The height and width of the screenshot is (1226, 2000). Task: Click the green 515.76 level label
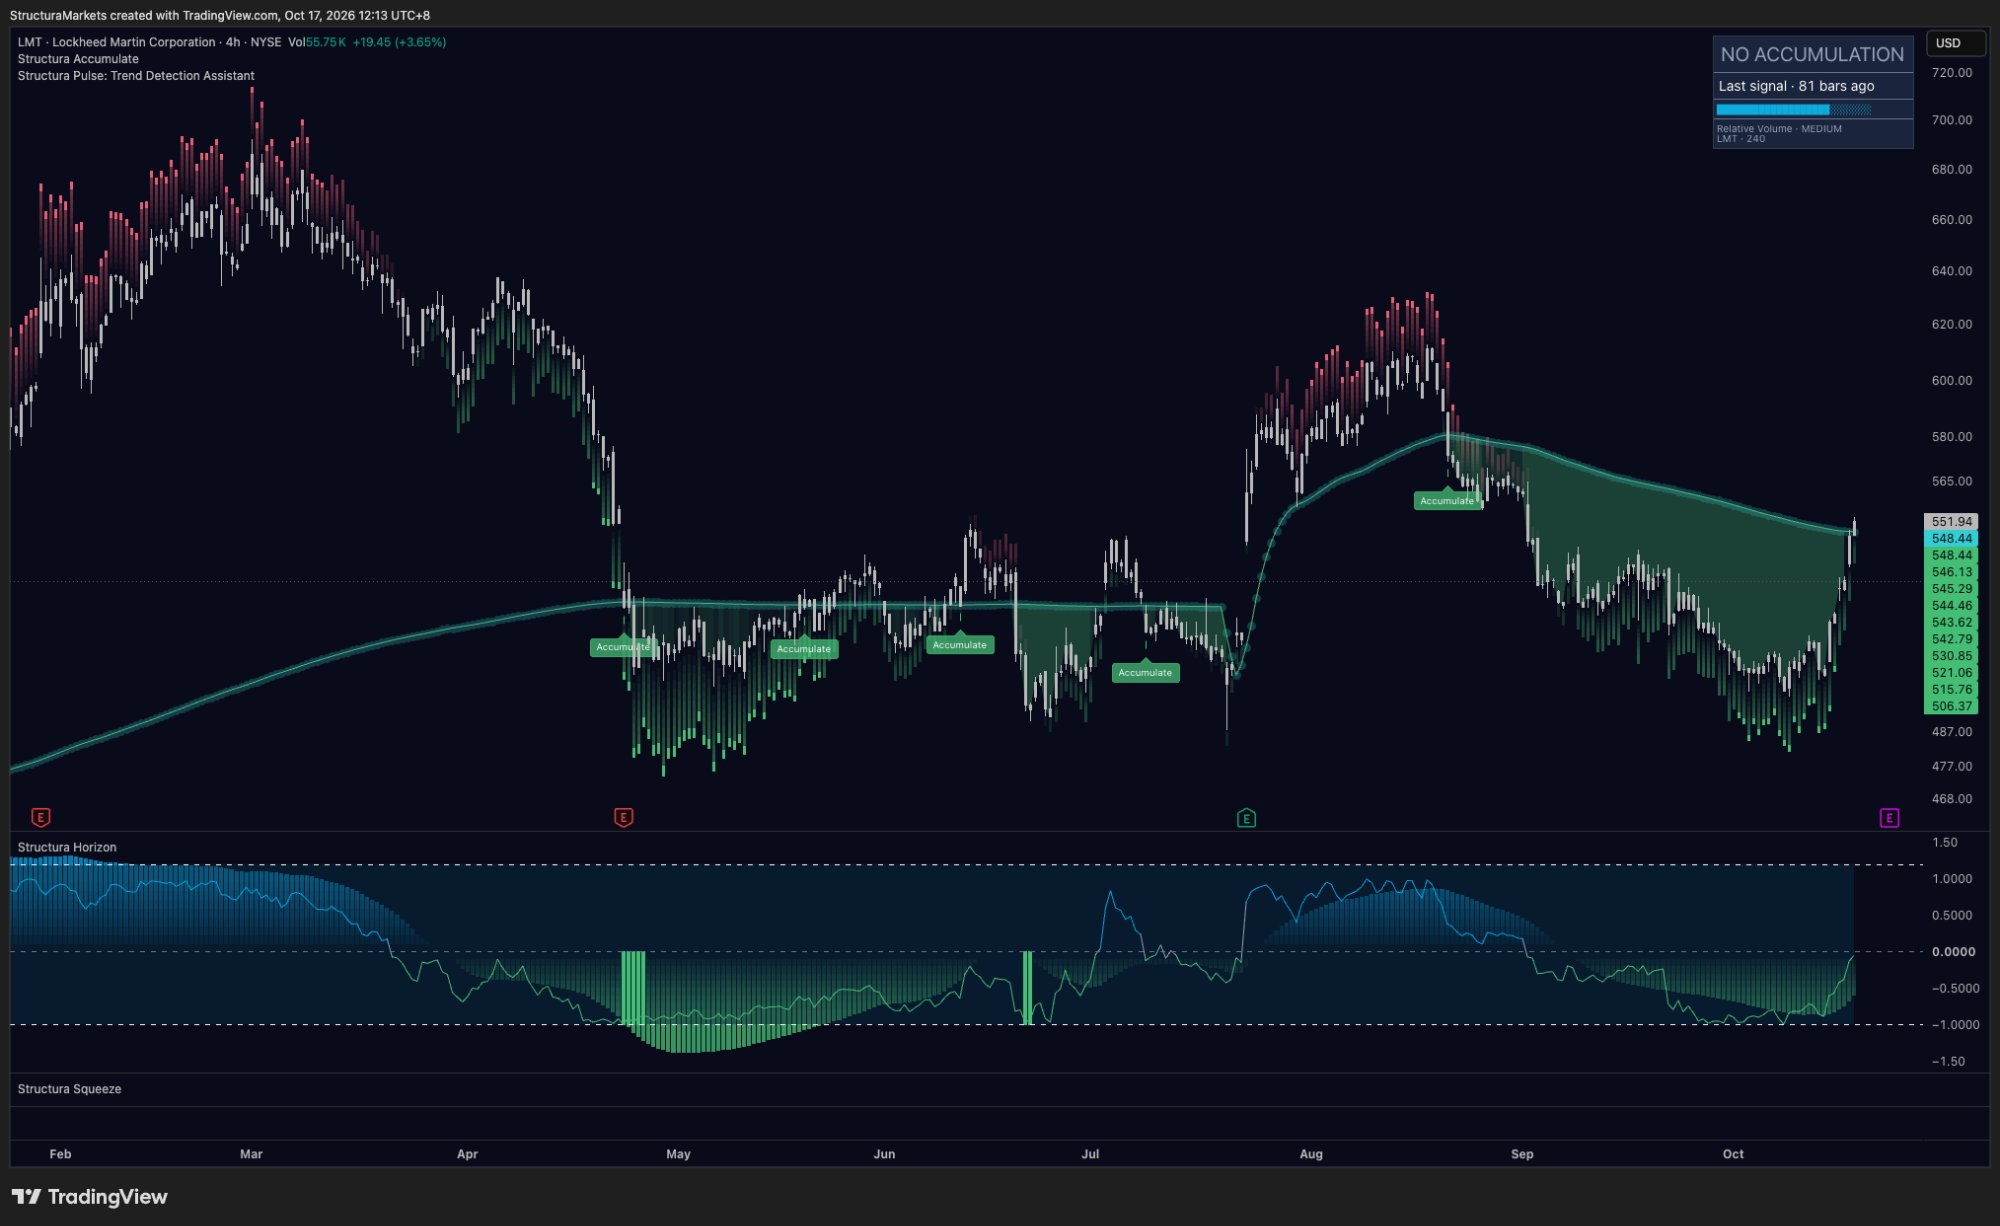coord(1951,689)
